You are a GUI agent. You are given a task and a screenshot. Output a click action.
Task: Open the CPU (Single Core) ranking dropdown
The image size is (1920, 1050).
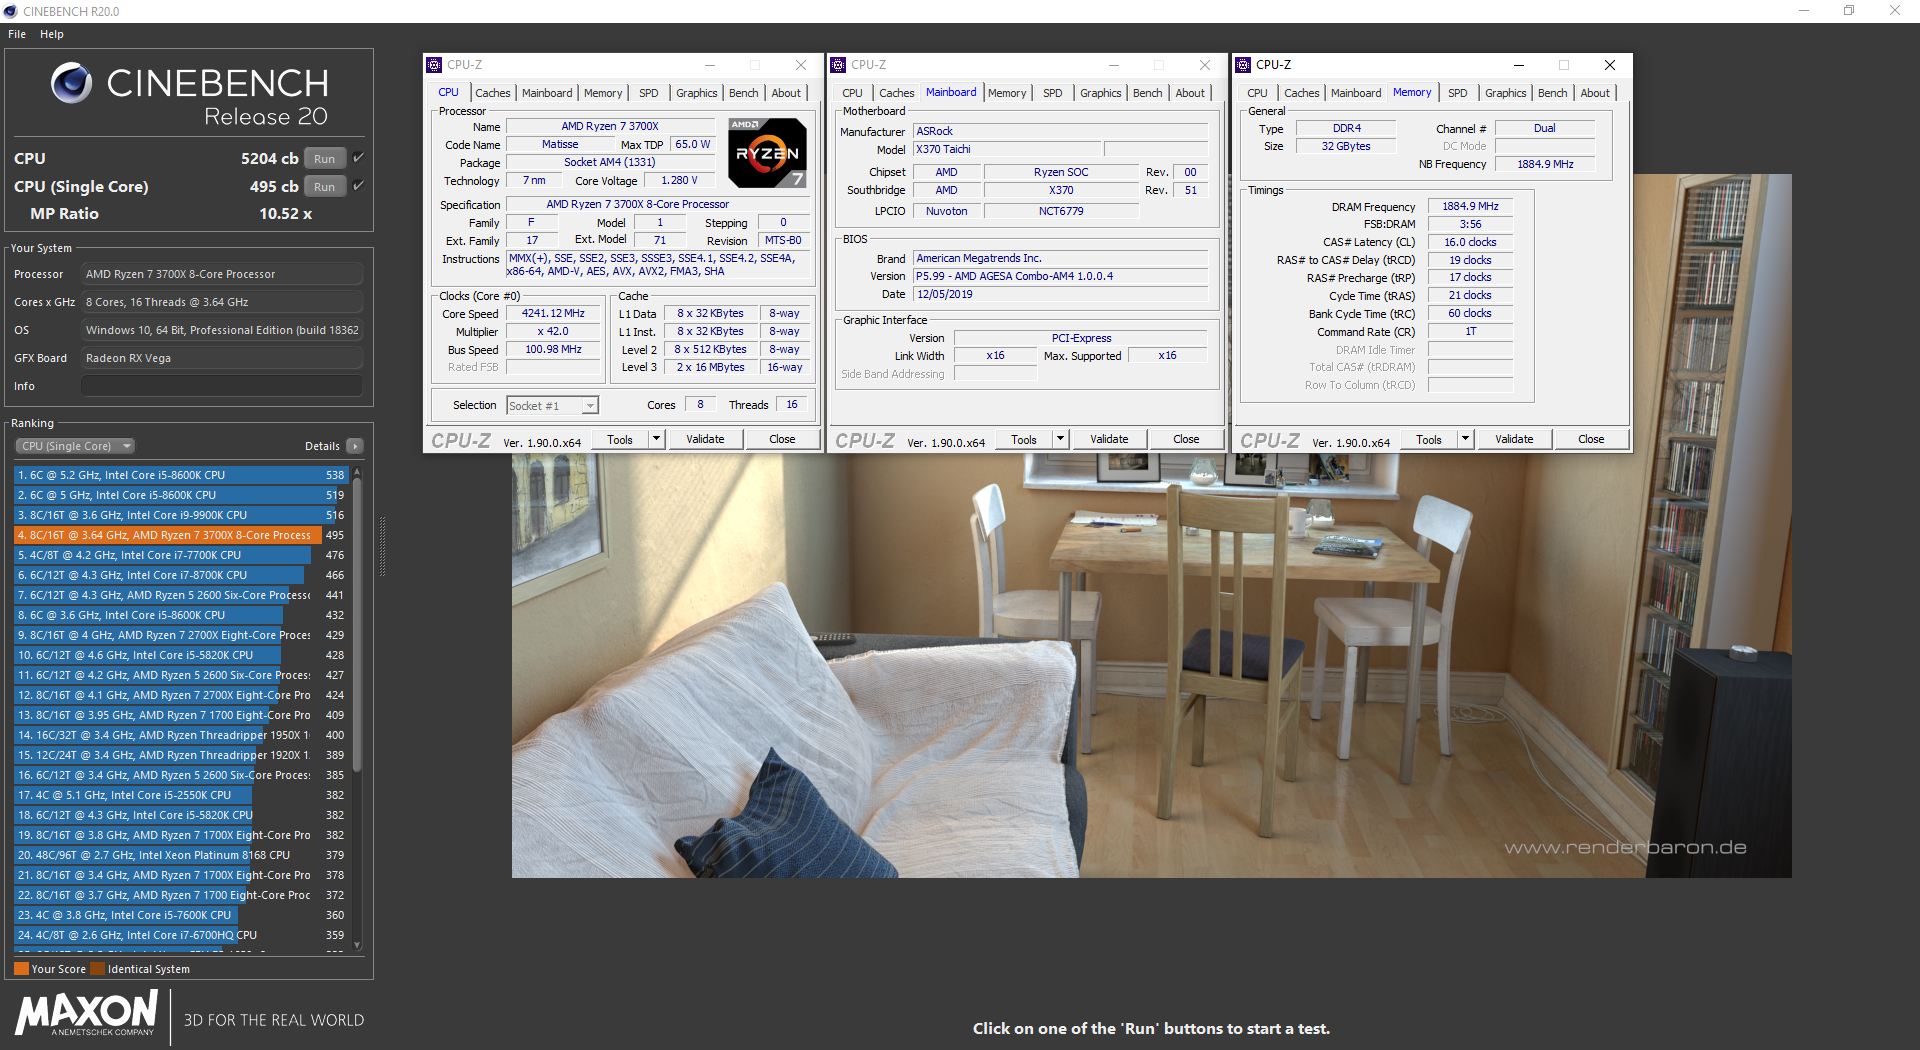pos(75,446)
